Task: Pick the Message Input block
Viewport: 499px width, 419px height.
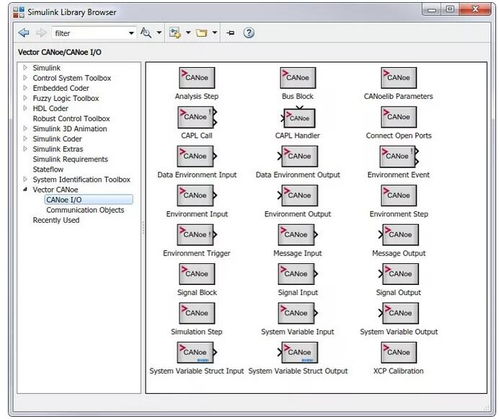Action: (x=298, y=235)
